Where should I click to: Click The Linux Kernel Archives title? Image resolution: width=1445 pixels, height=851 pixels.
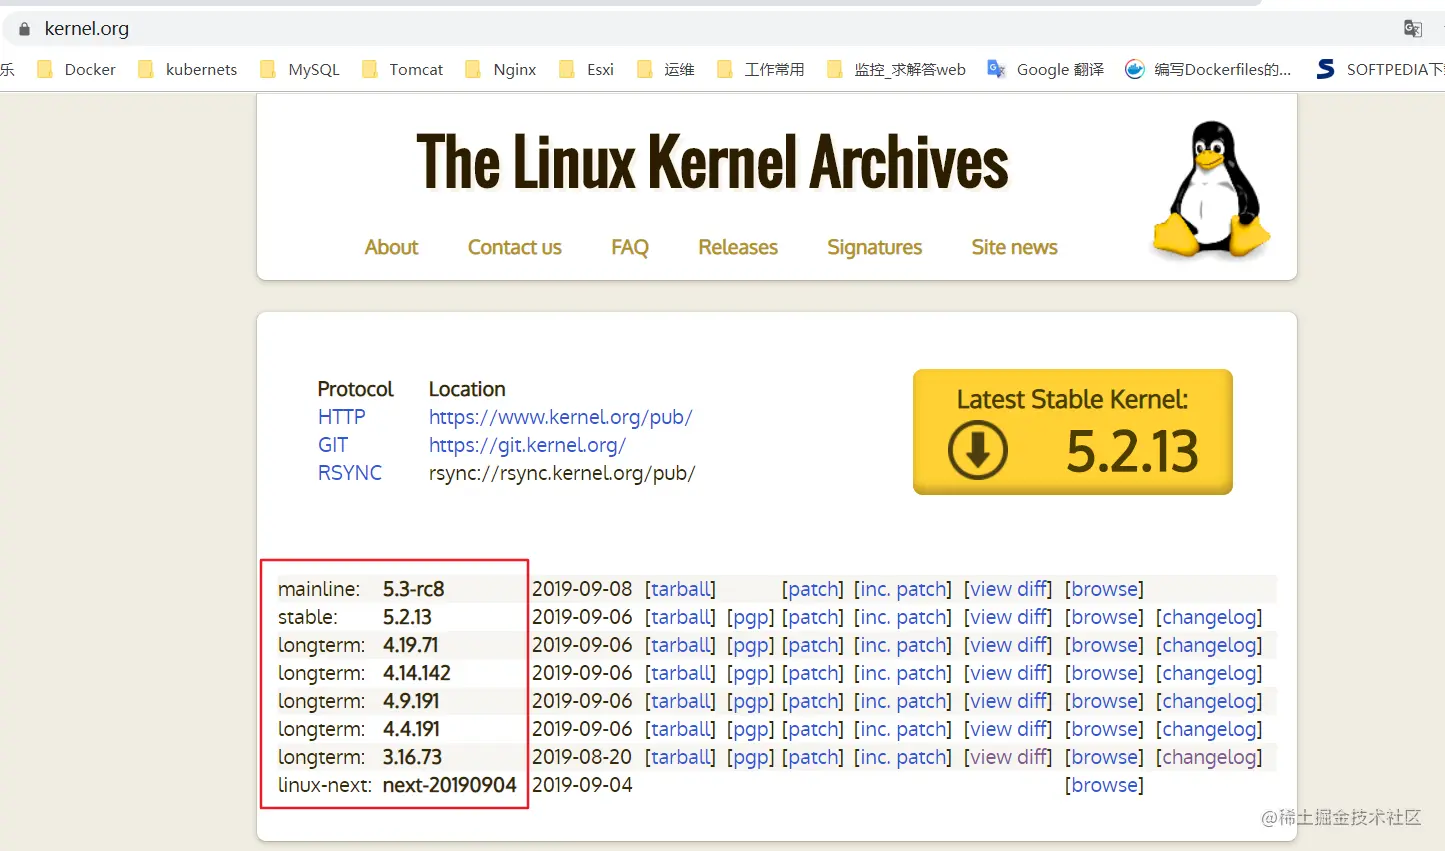[x=712, y=162]
